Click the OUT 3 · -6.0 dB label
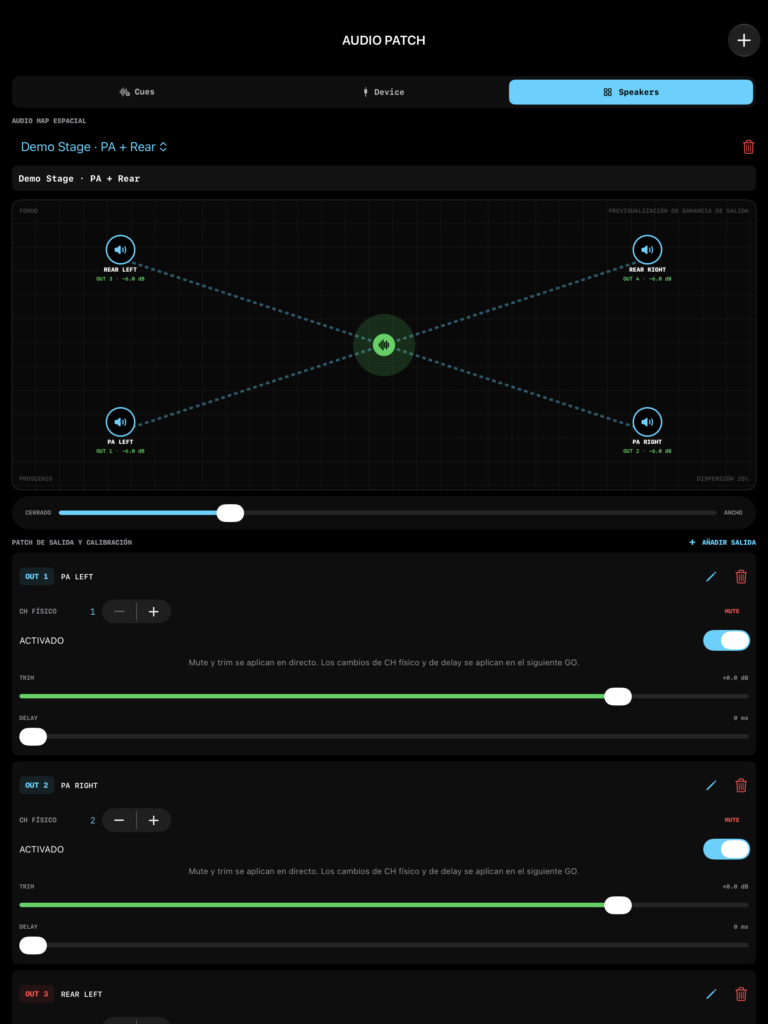Image resolution: width=768 pixels, height=1024 pixels. point(121,279)
